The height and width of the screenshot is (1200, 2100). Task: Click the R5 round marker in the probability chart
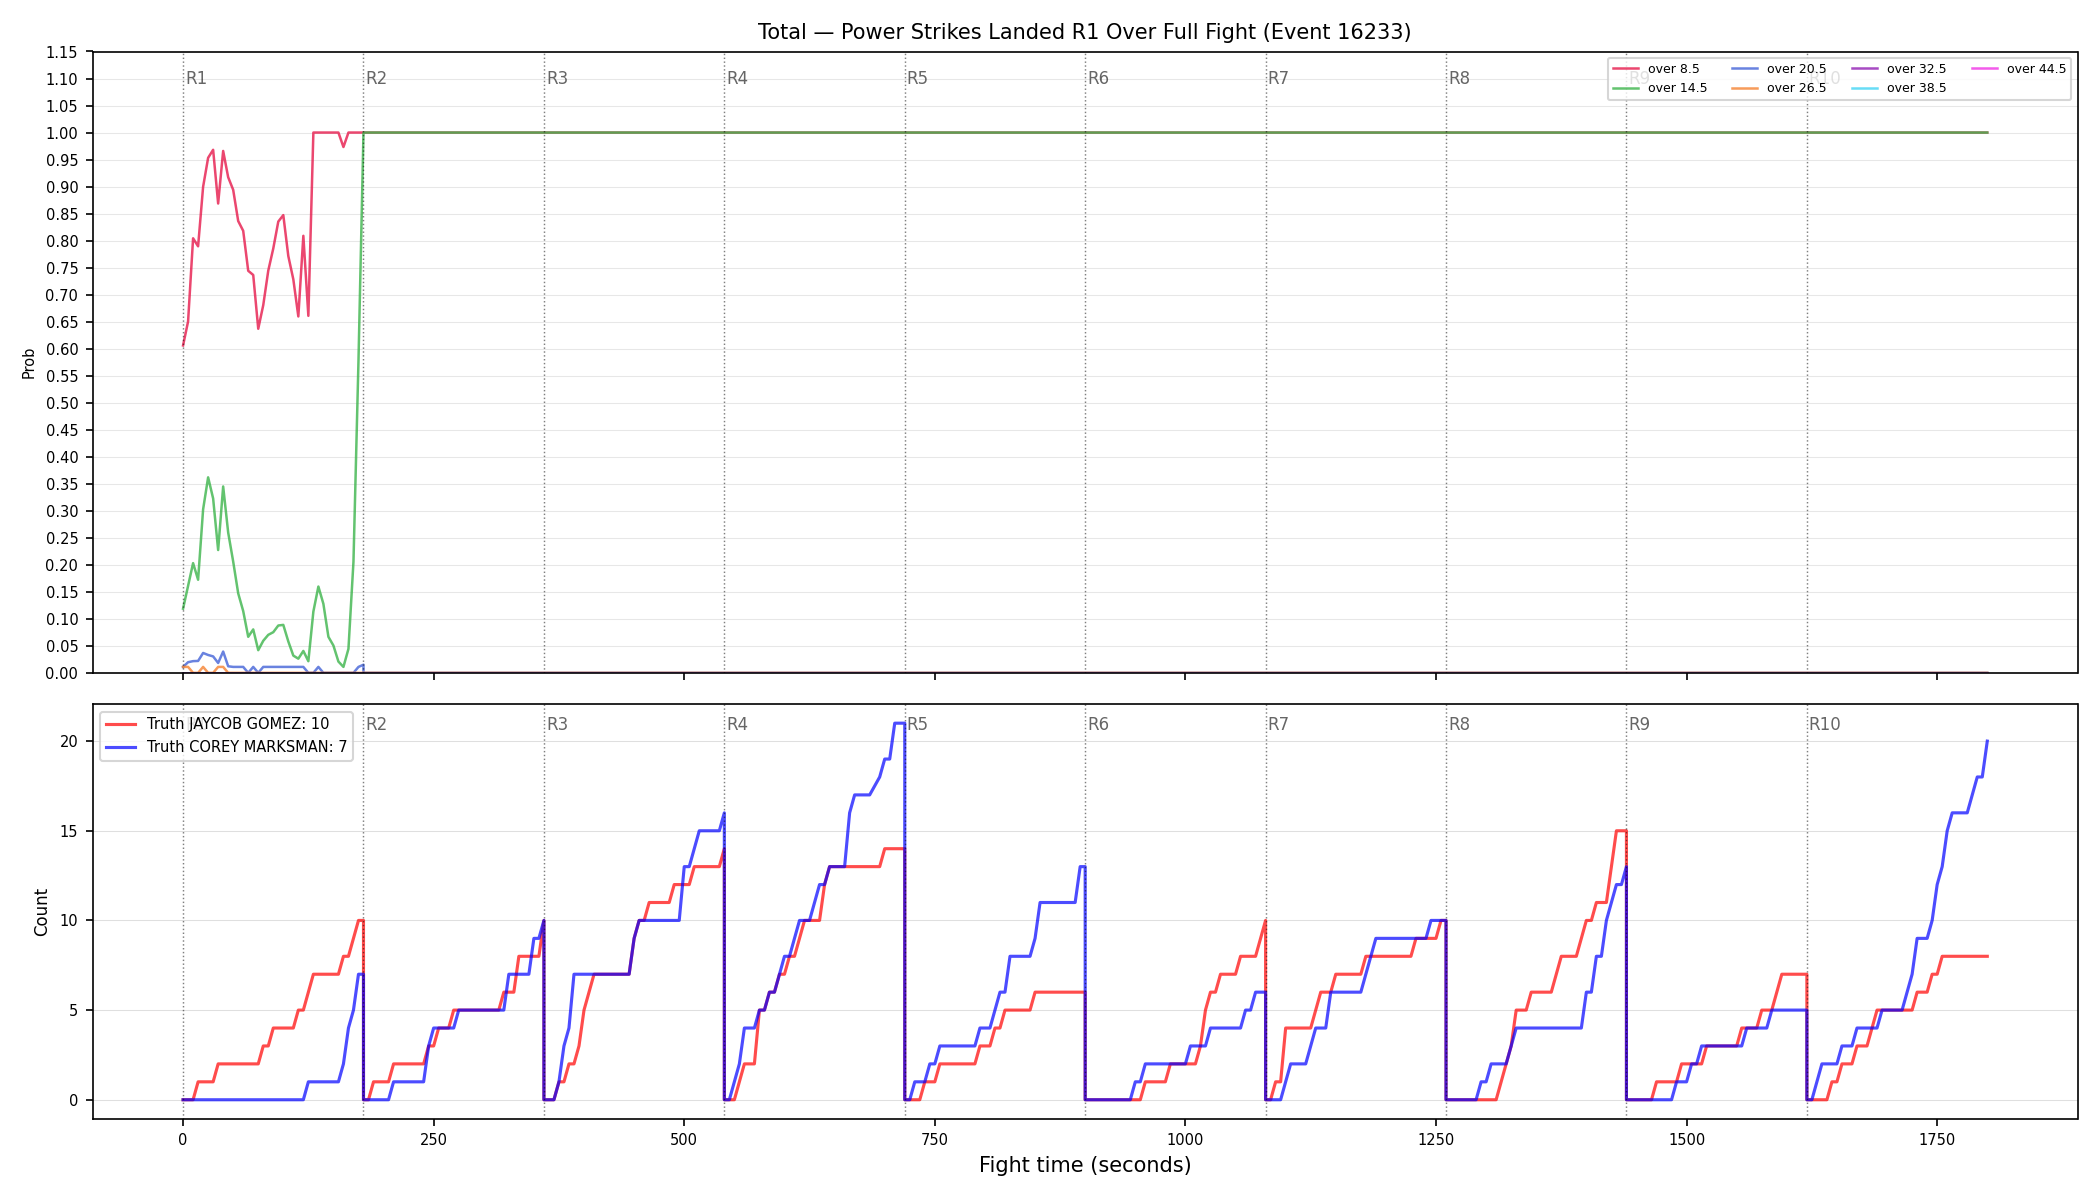[x=917, y=78]
